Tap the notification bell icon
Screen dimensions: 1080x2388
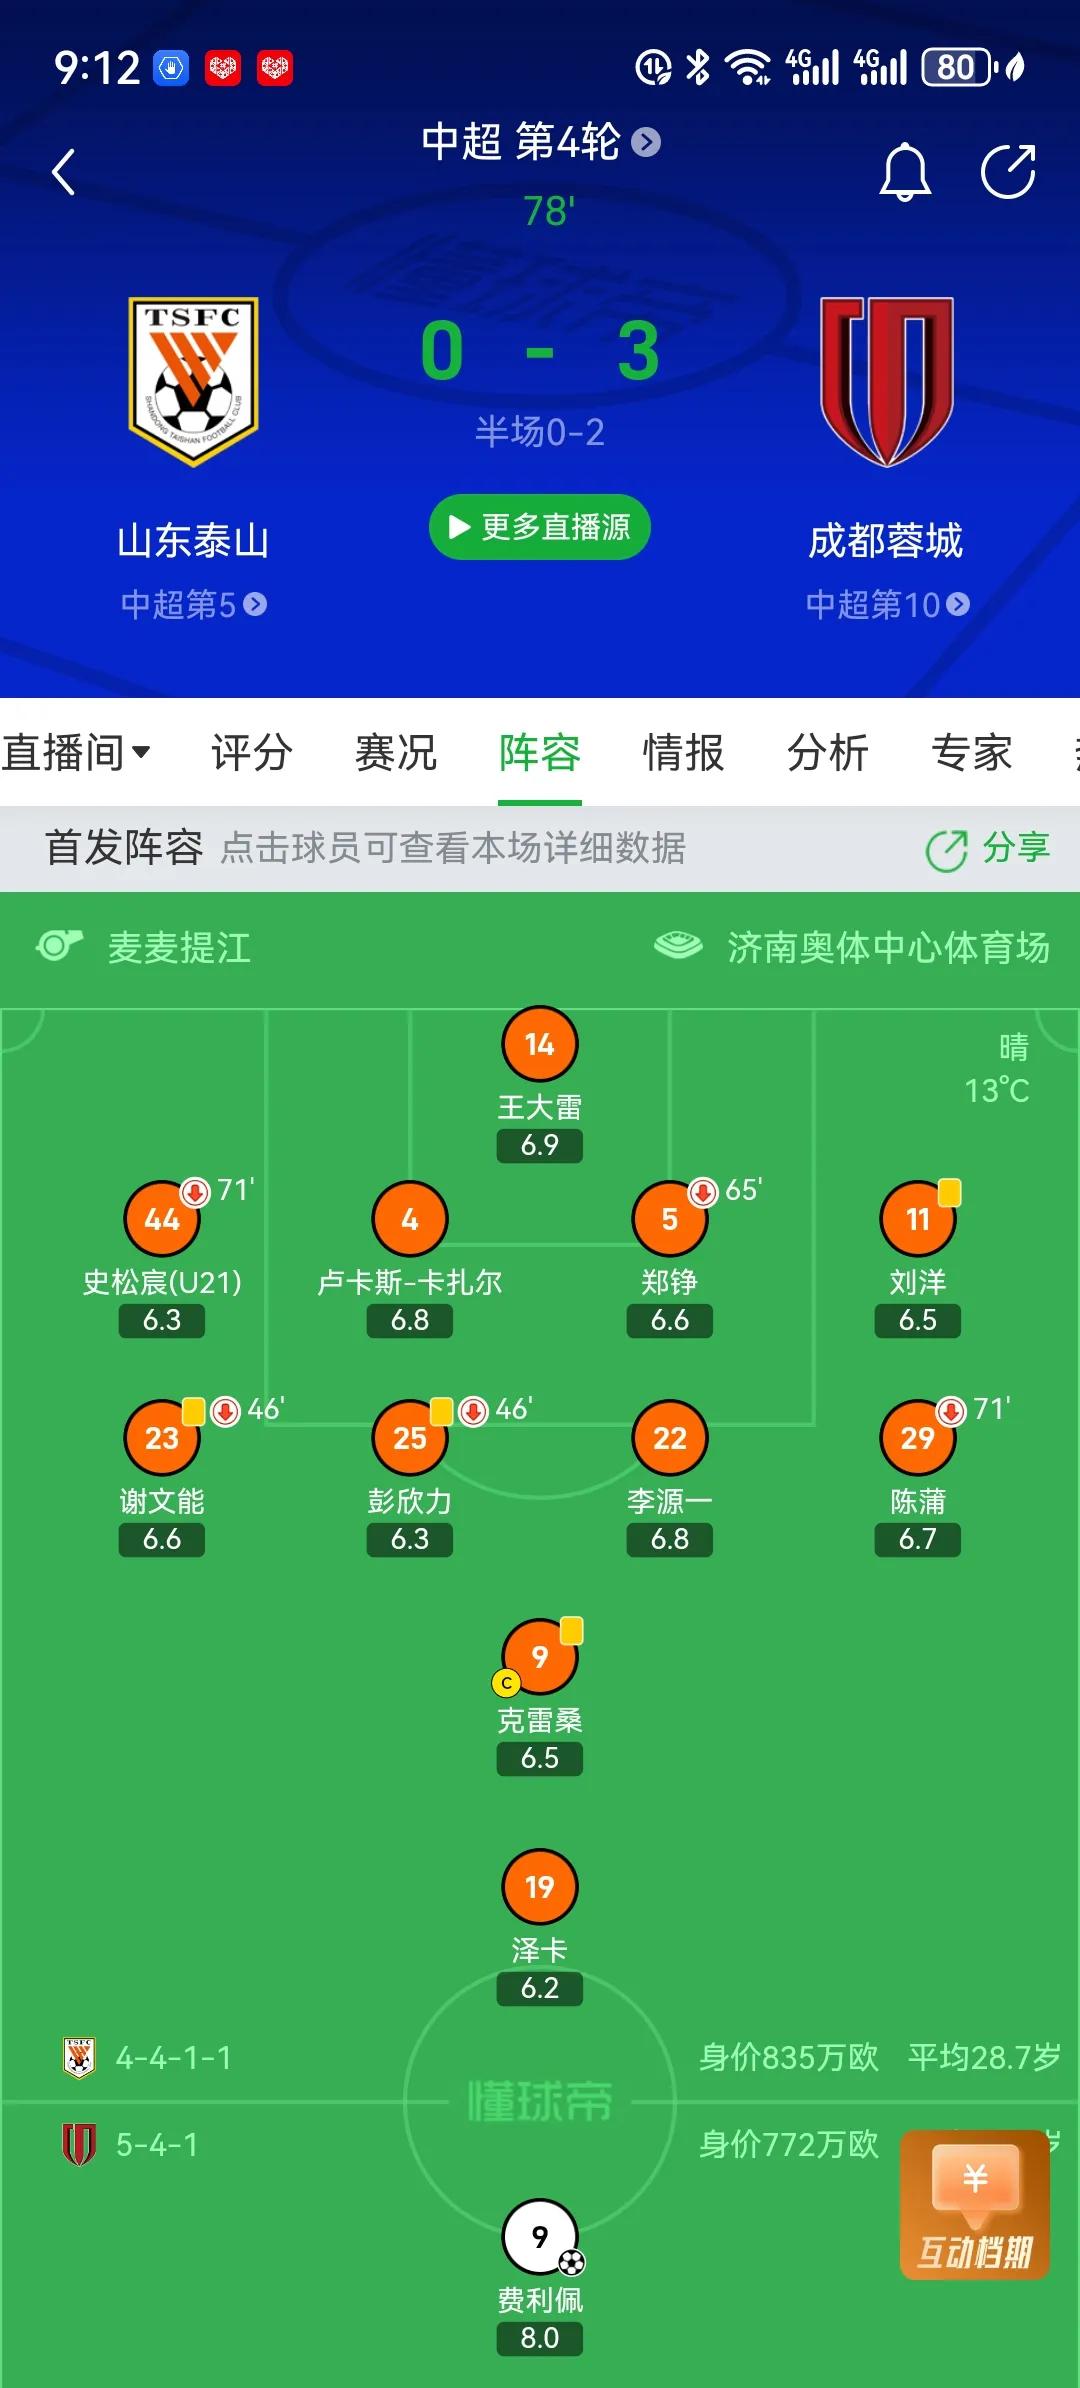[x=905, y=172]
